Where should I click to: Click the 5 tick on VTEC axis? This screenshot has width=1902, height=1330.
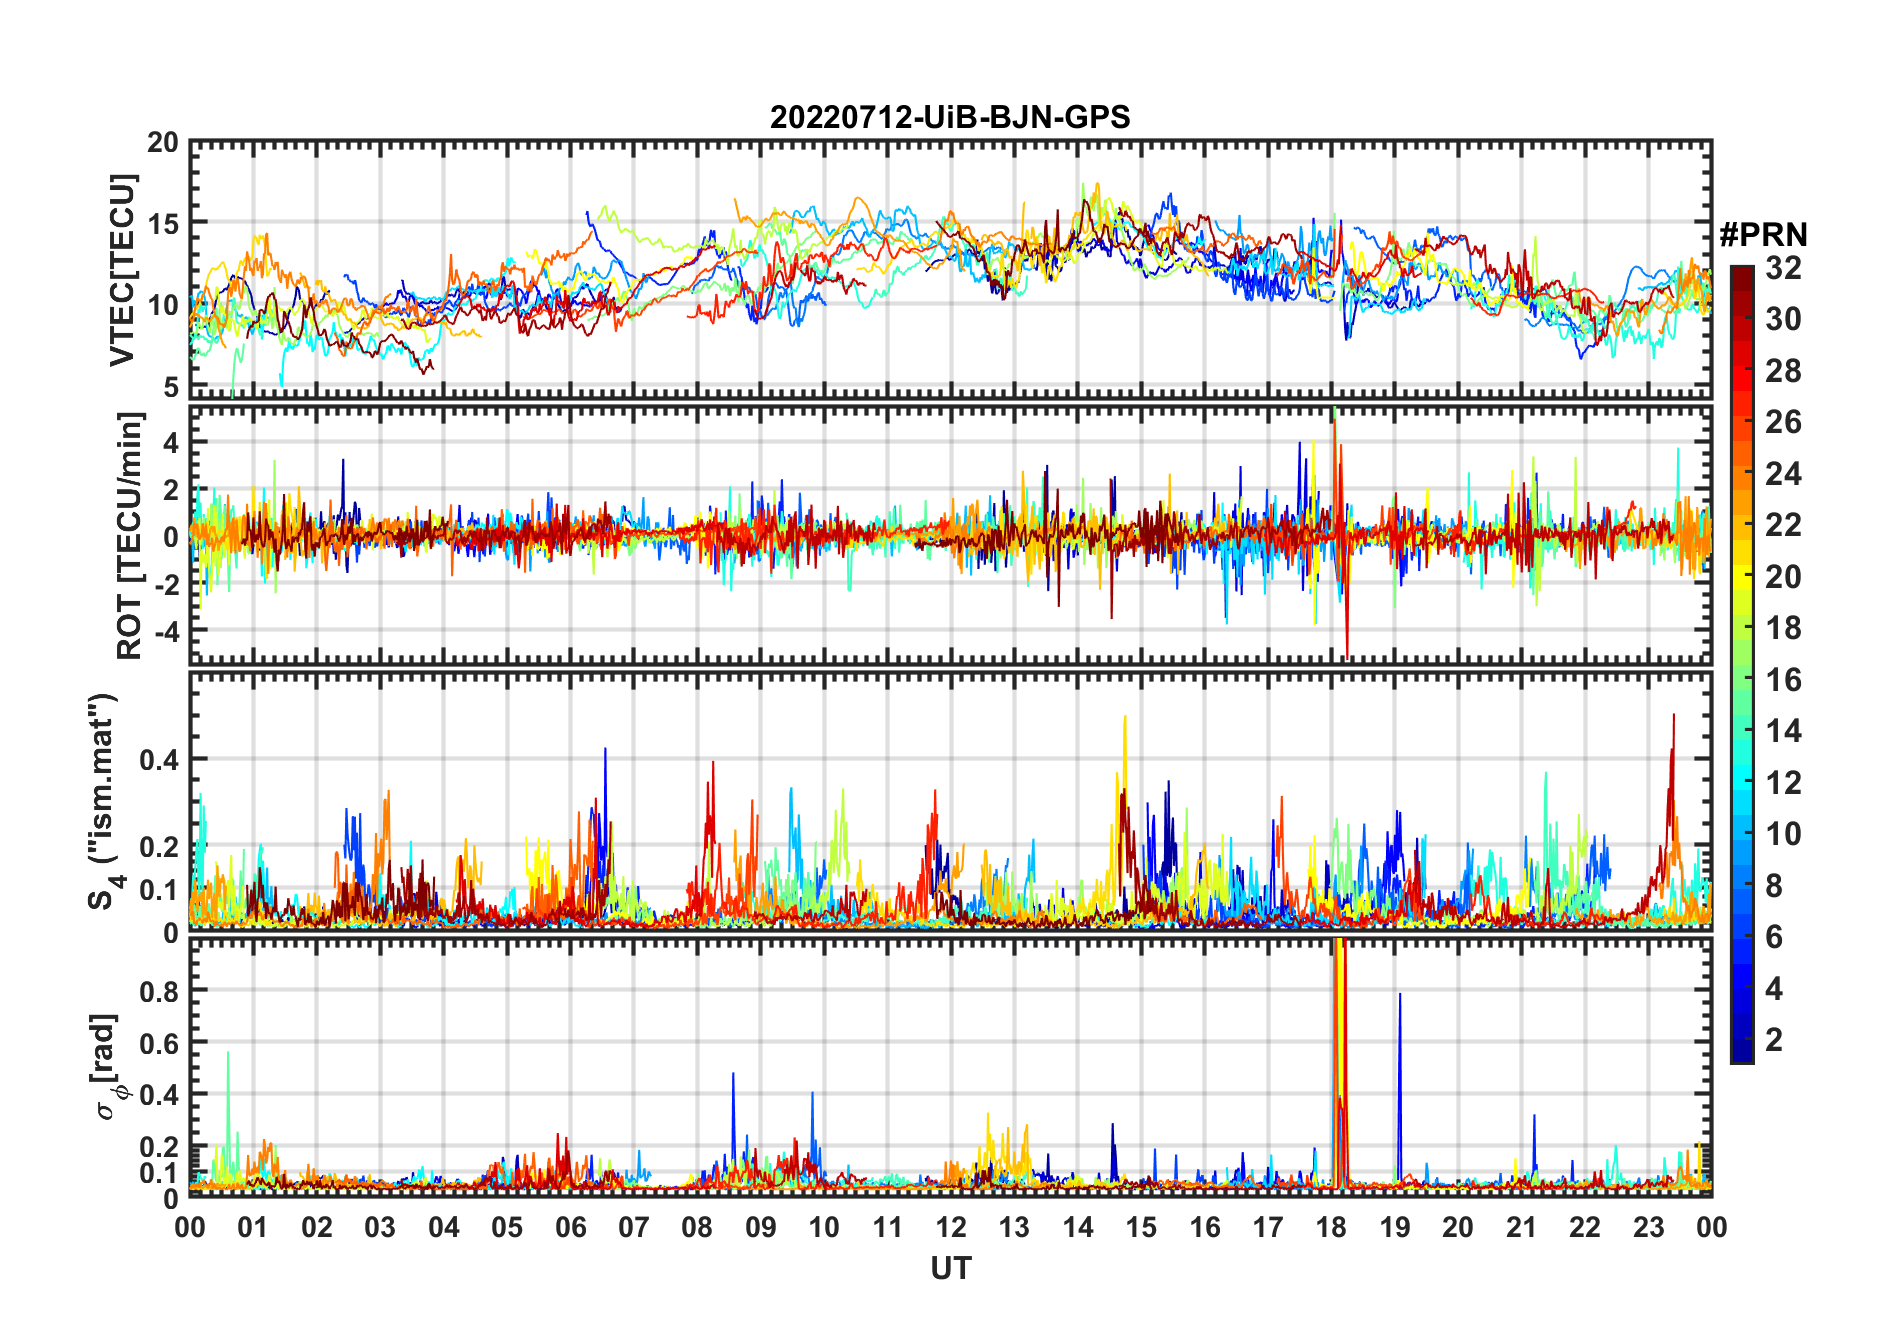point(172,387)
